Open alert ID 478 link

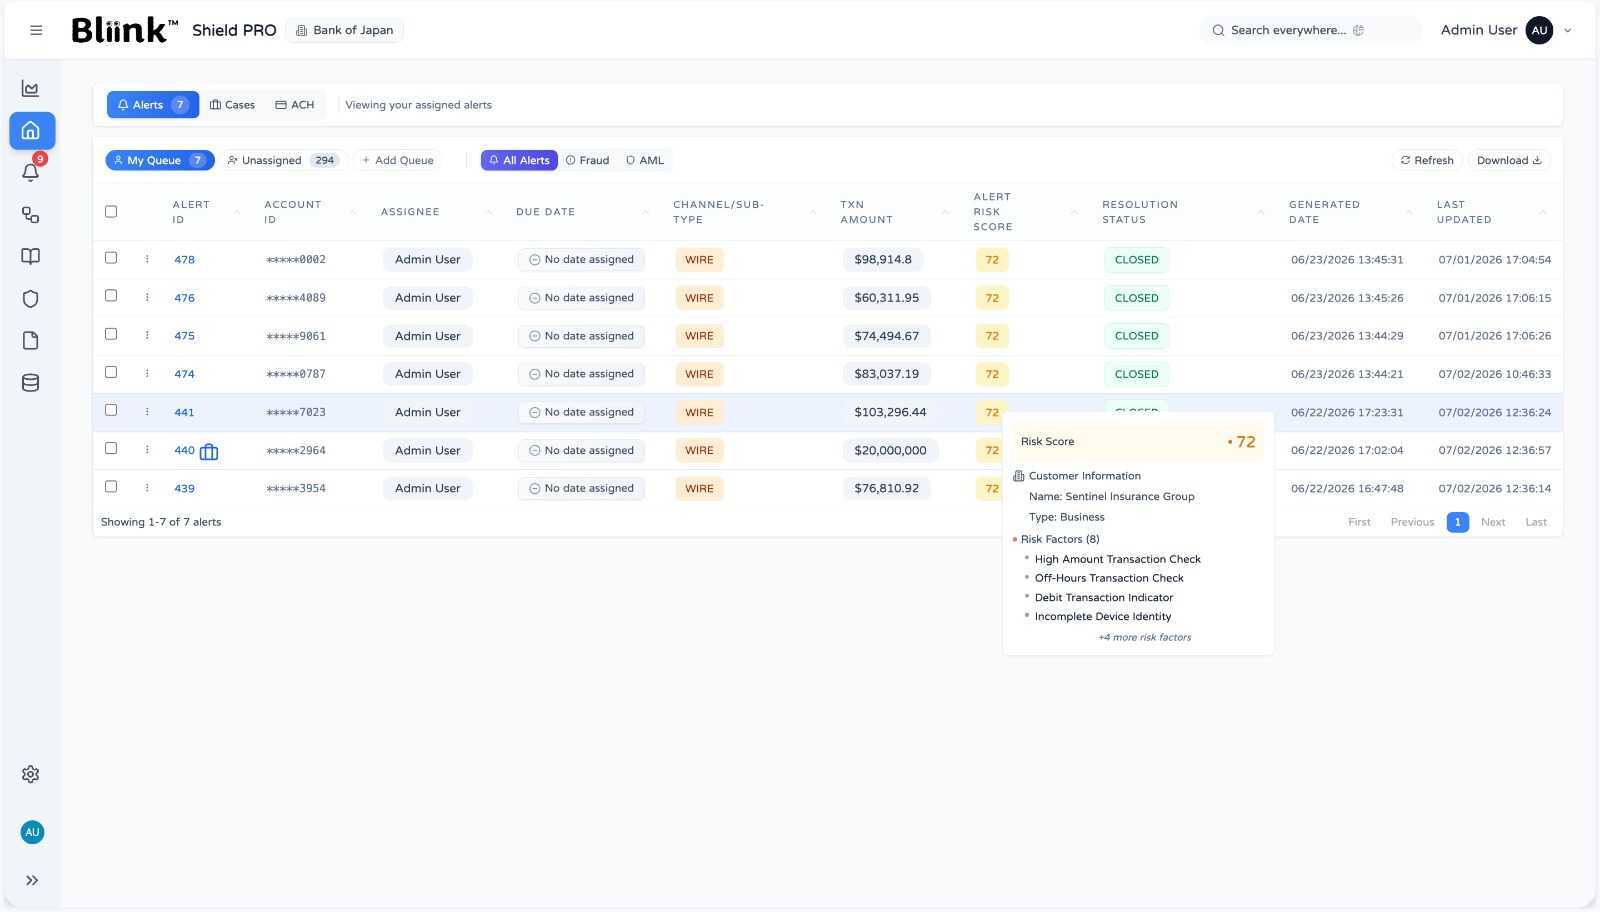coord(184,260)
